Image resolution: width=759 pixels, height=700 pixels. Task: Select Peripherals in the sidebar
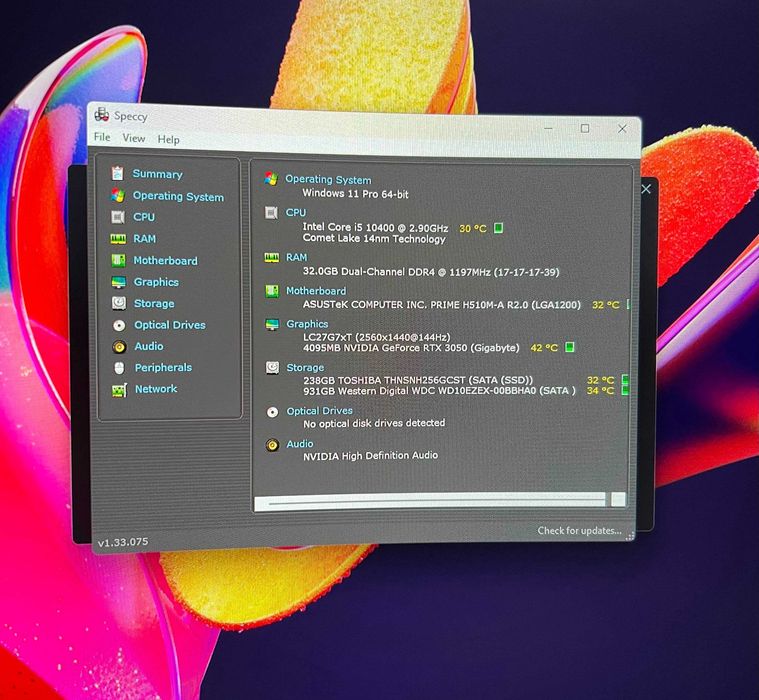point(163,367)
